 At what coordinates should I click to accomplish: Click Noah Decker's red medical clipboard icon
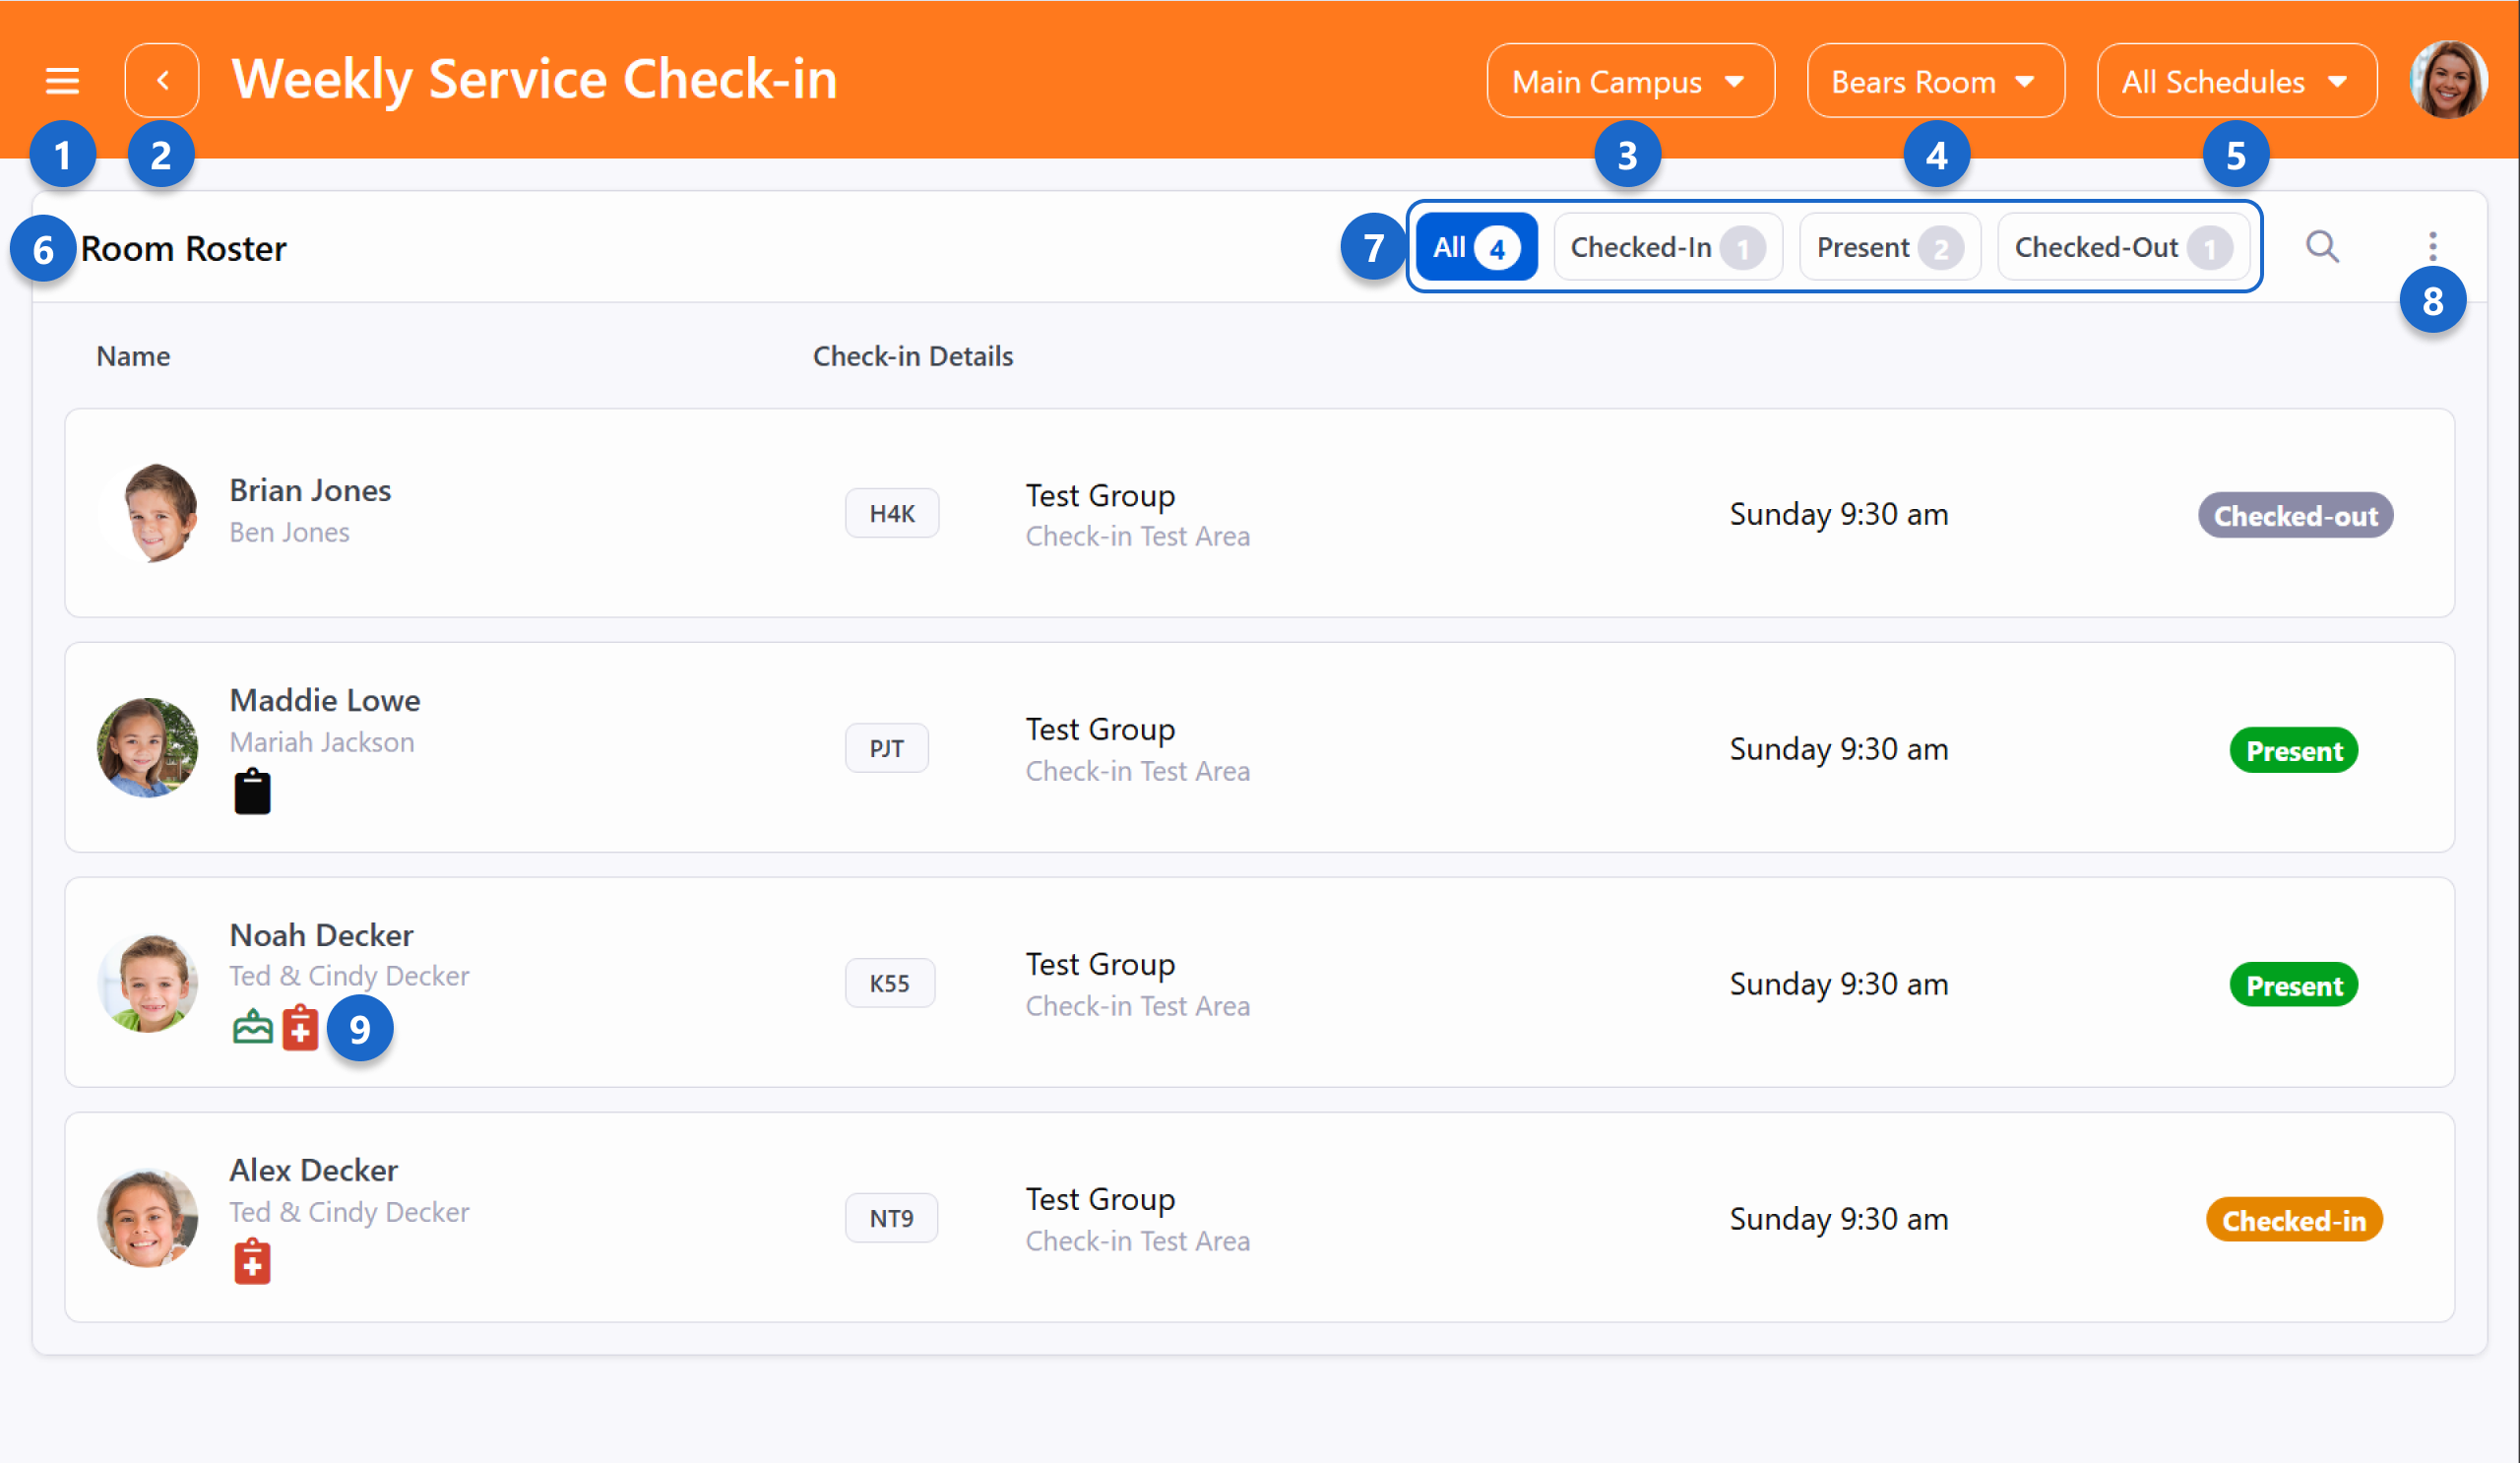coord(300,1027)
